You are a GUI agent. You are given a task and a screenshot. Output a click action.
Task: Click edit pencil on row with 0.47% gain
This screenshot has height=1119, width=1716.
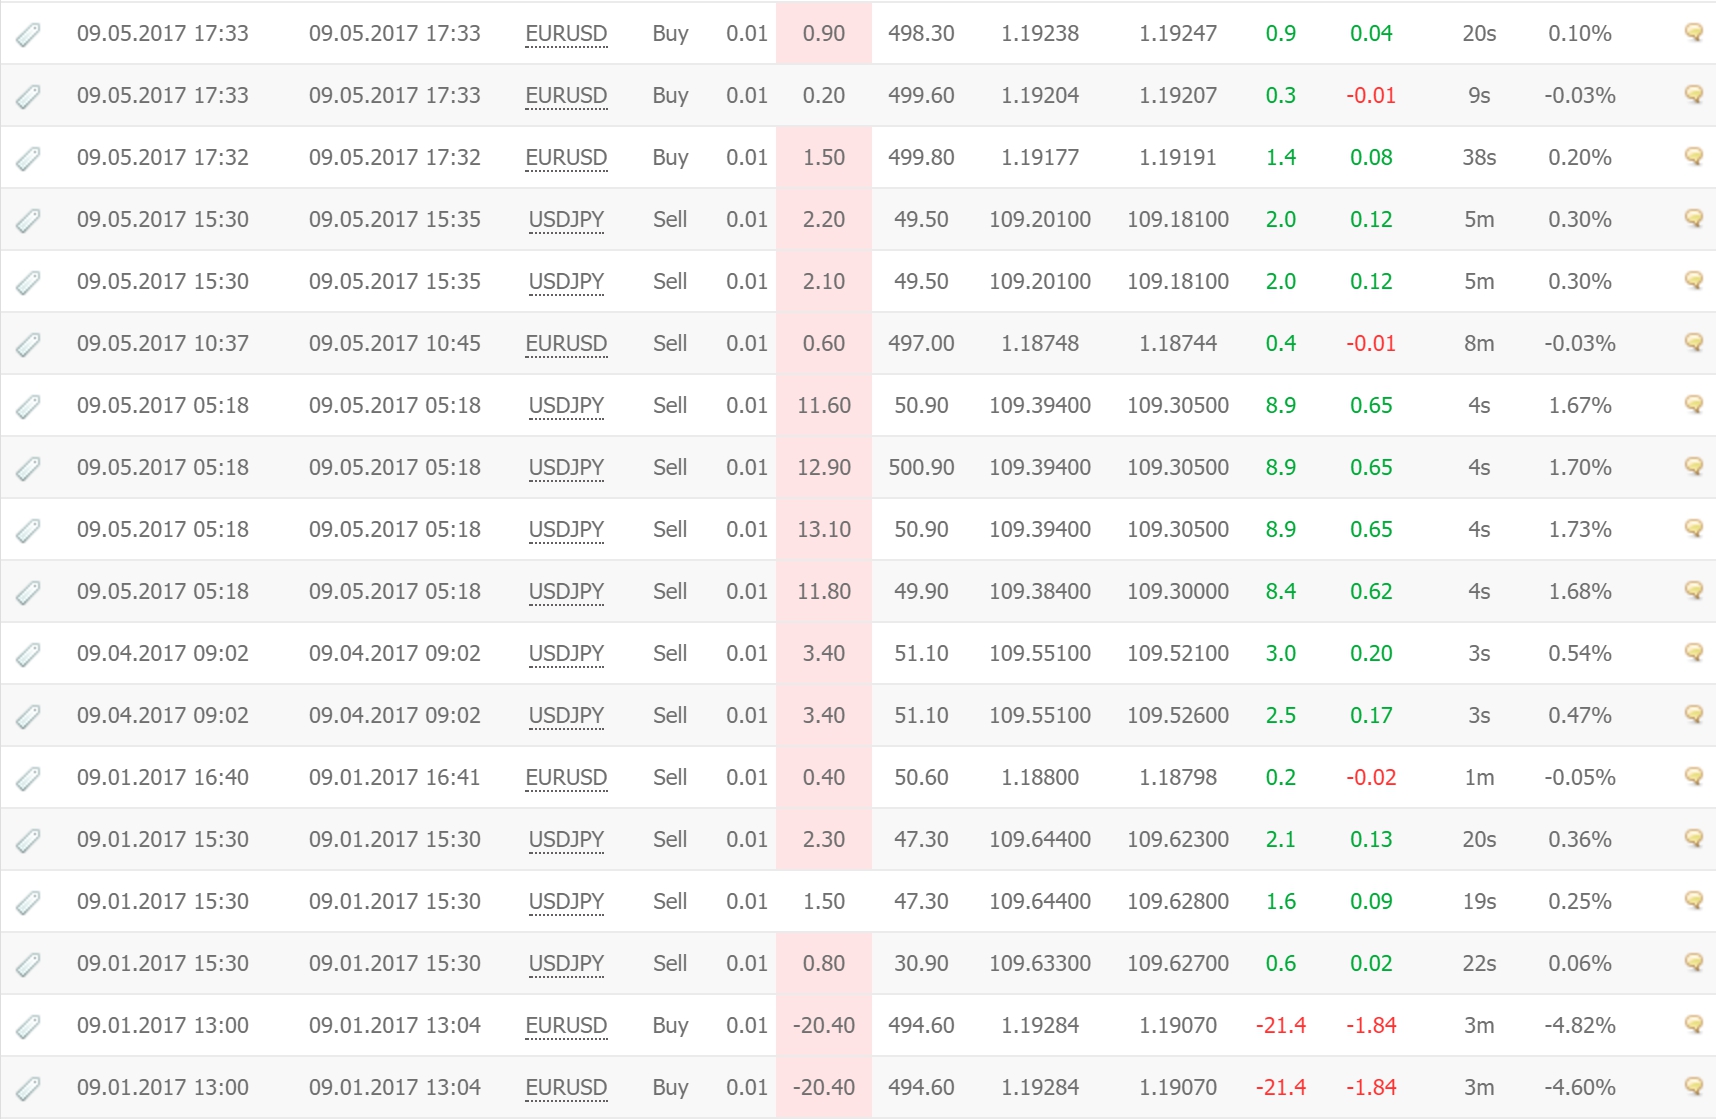point(29,716)
